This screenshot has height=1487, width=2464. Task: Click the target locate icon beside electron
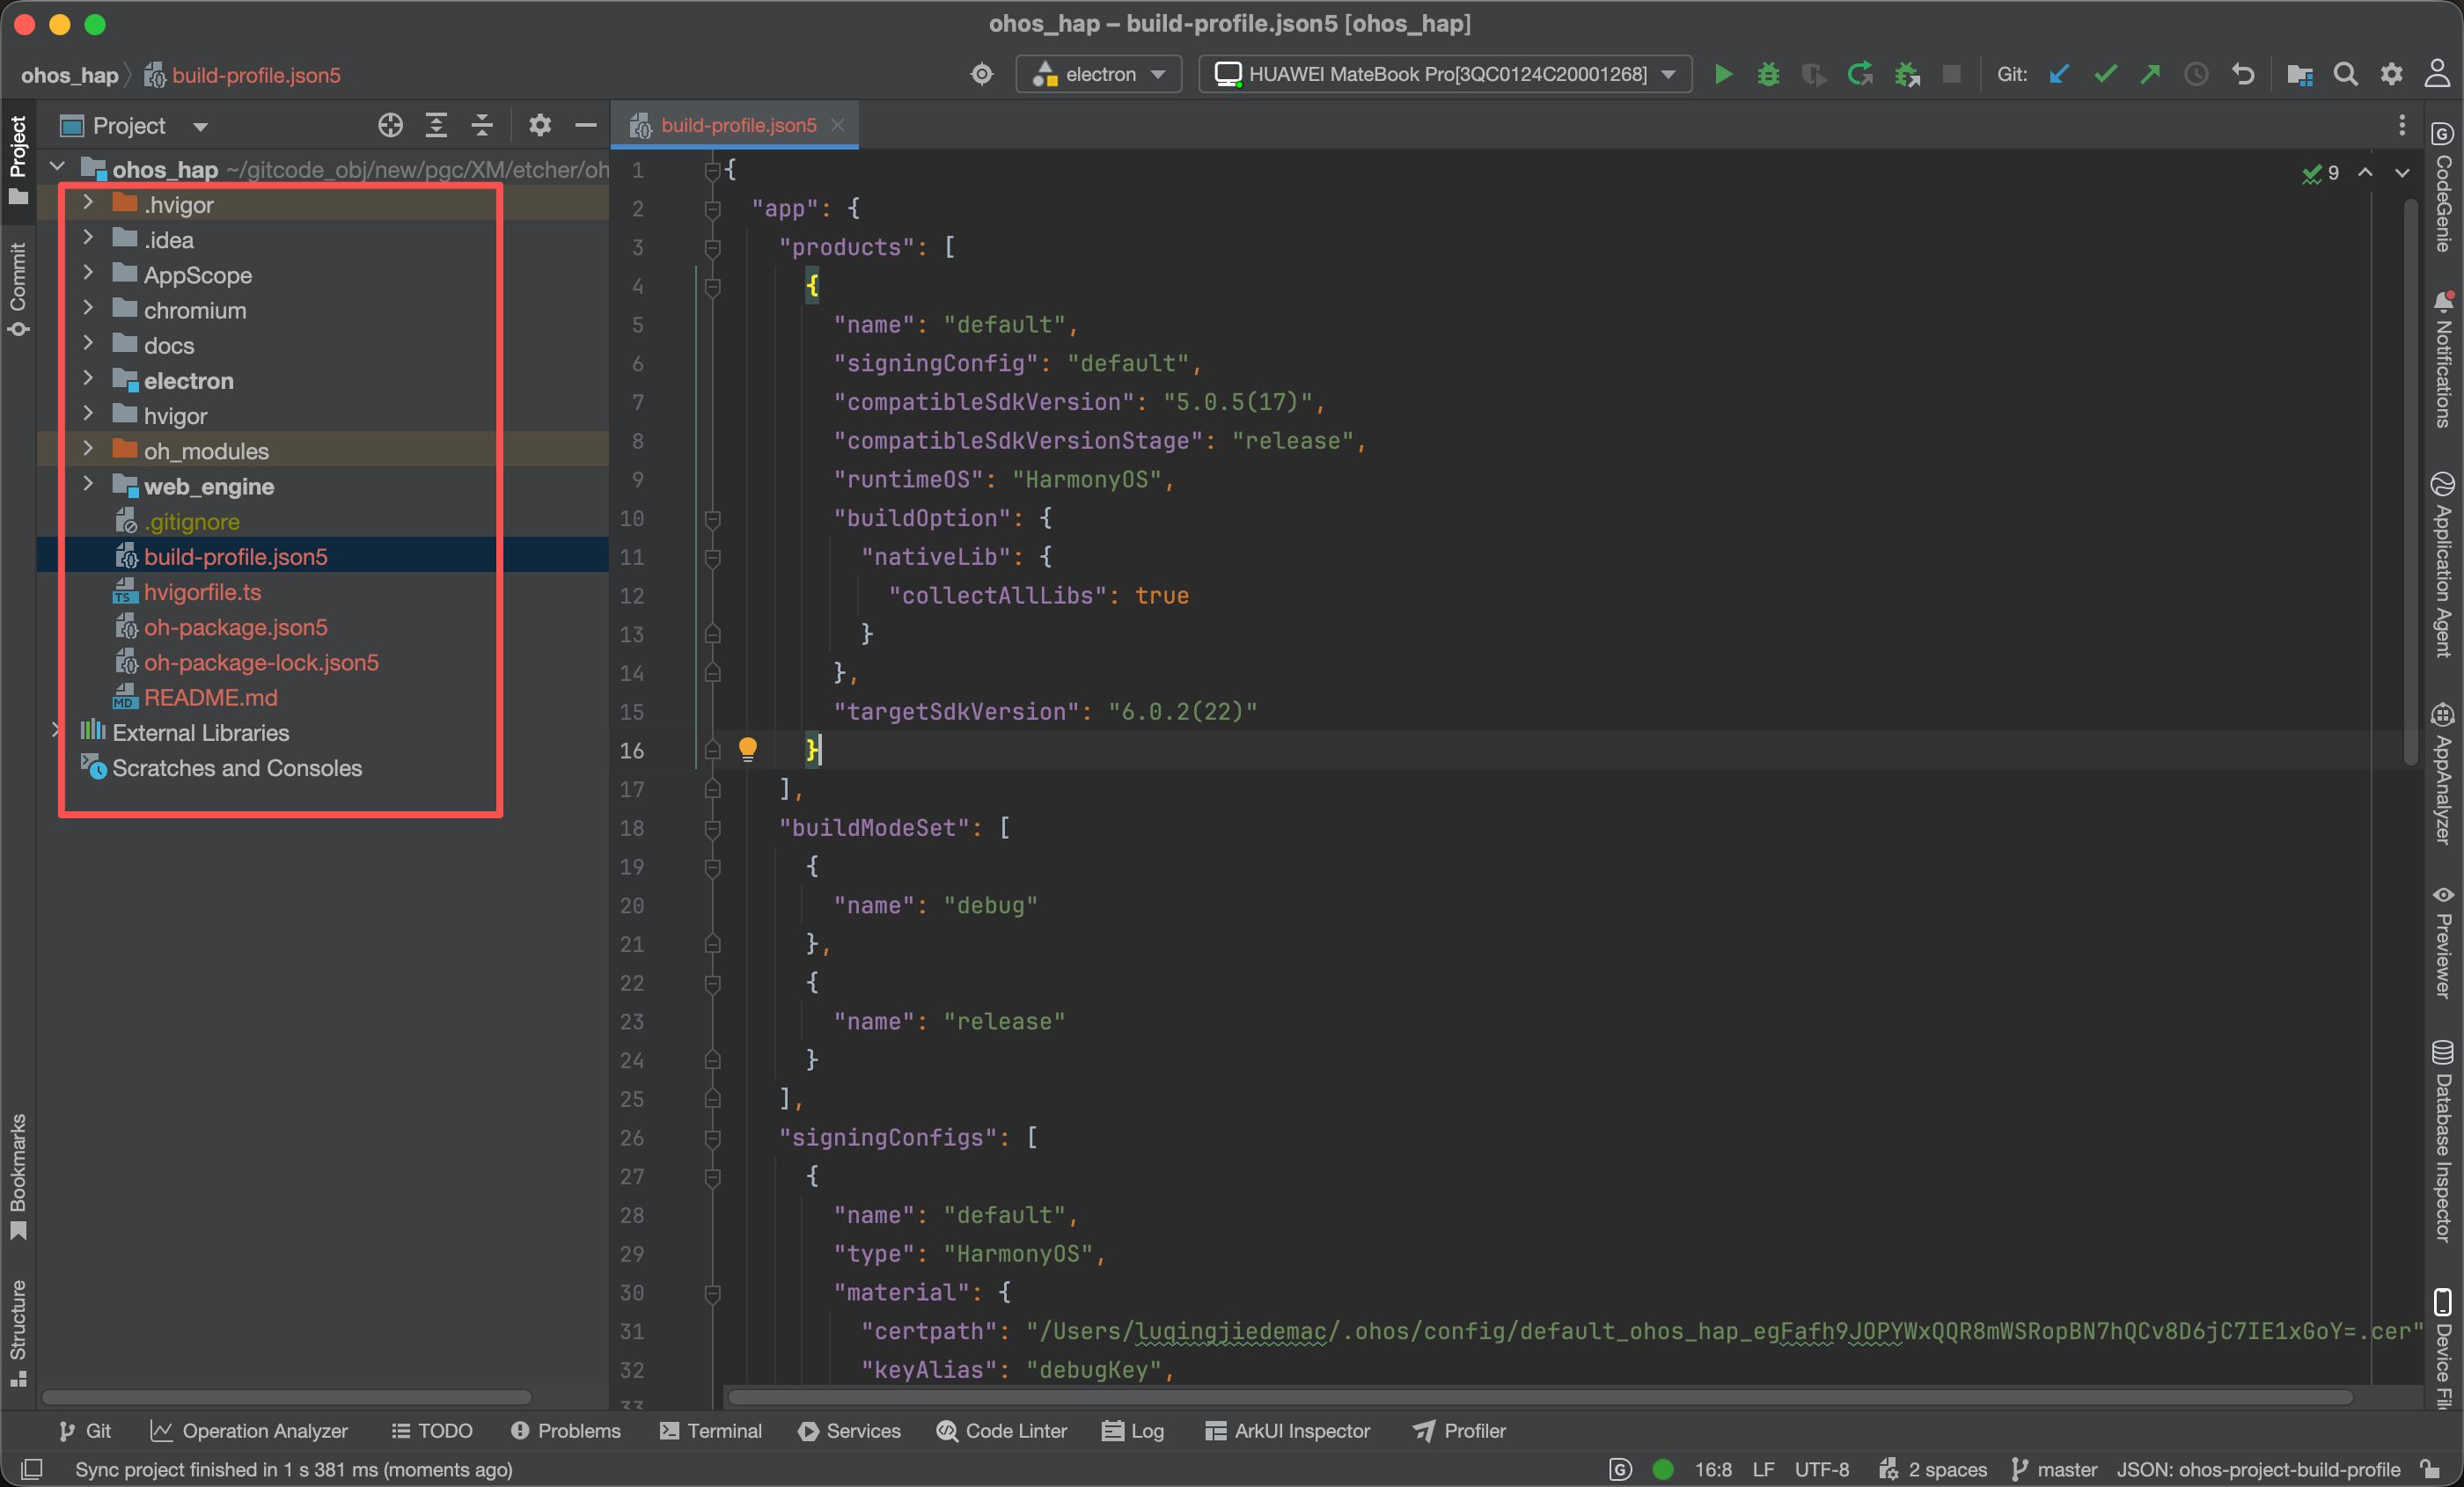point(982,75)
